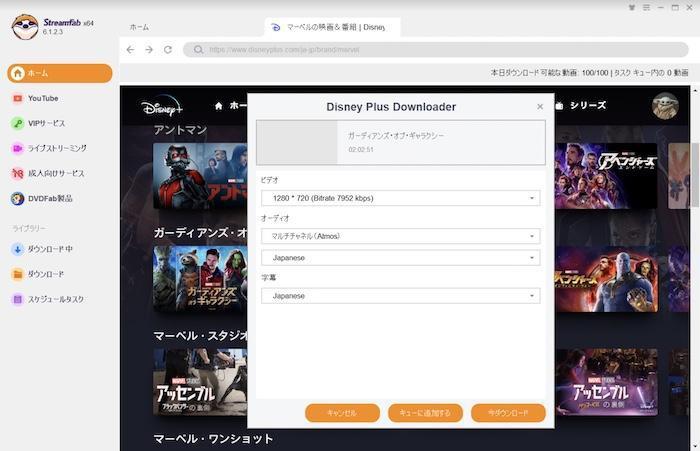
Task: Click the Disney+ logo
Action: click(162, 107)
